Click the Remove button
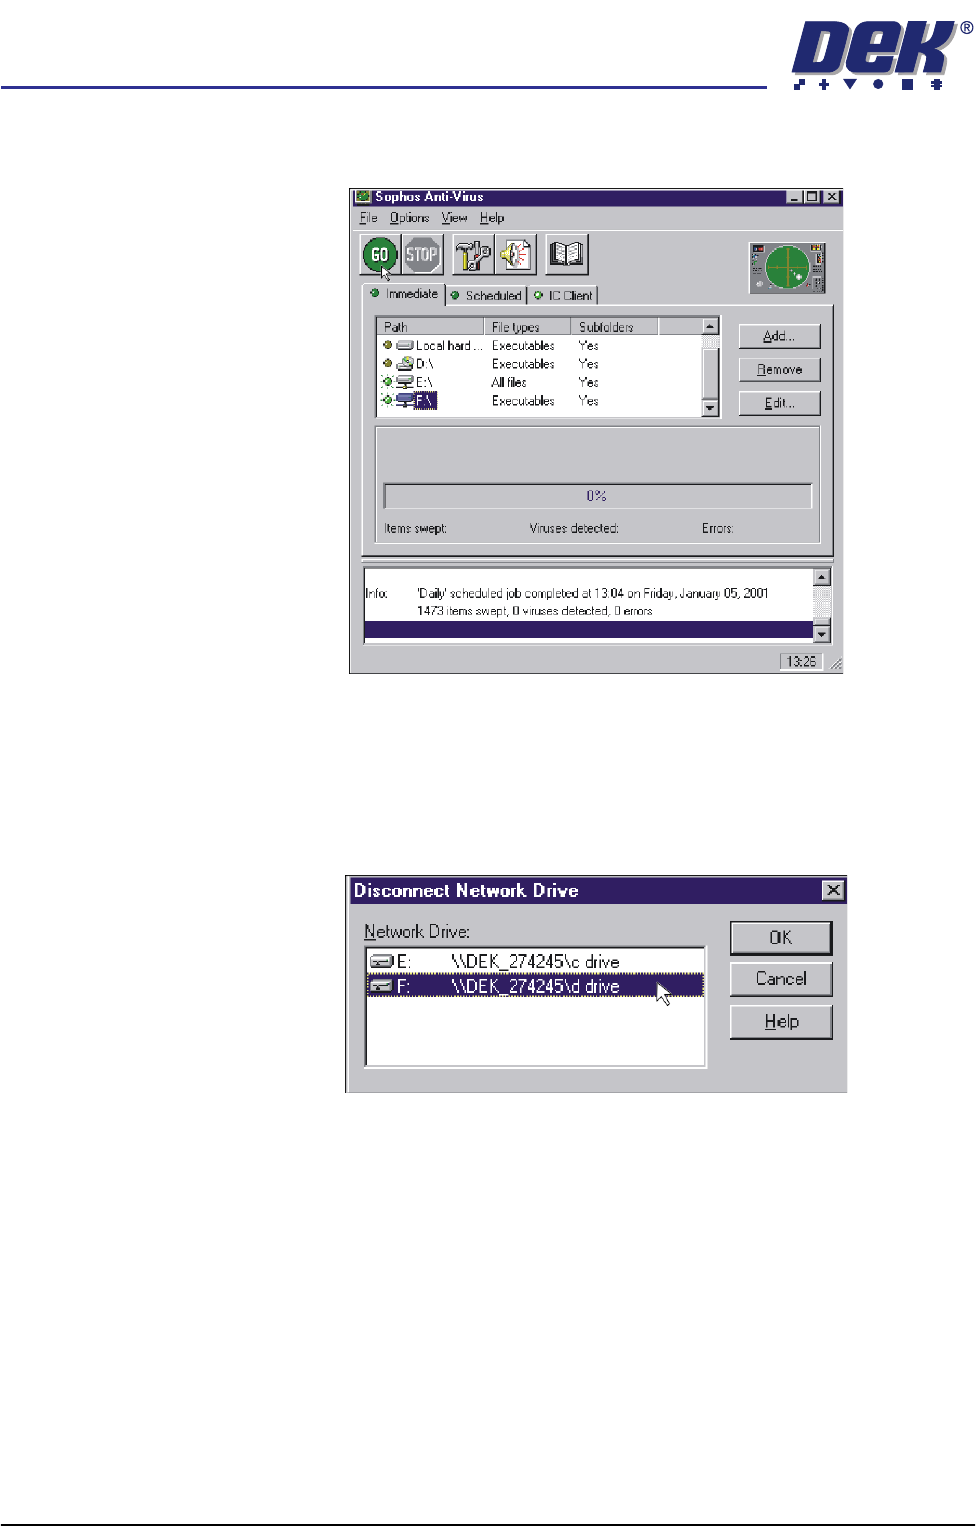 coord(779,370)
